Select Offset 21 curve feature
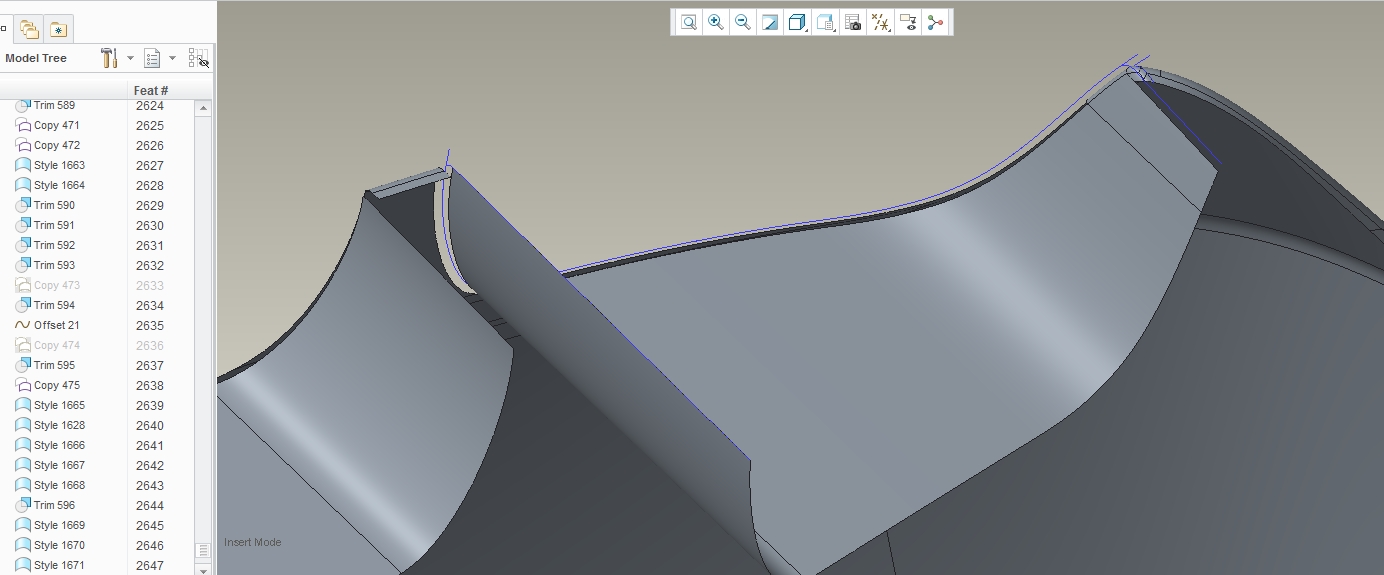Image resolution: width=1384 pixels, height=575 pixels. click(x=56, y=325)
